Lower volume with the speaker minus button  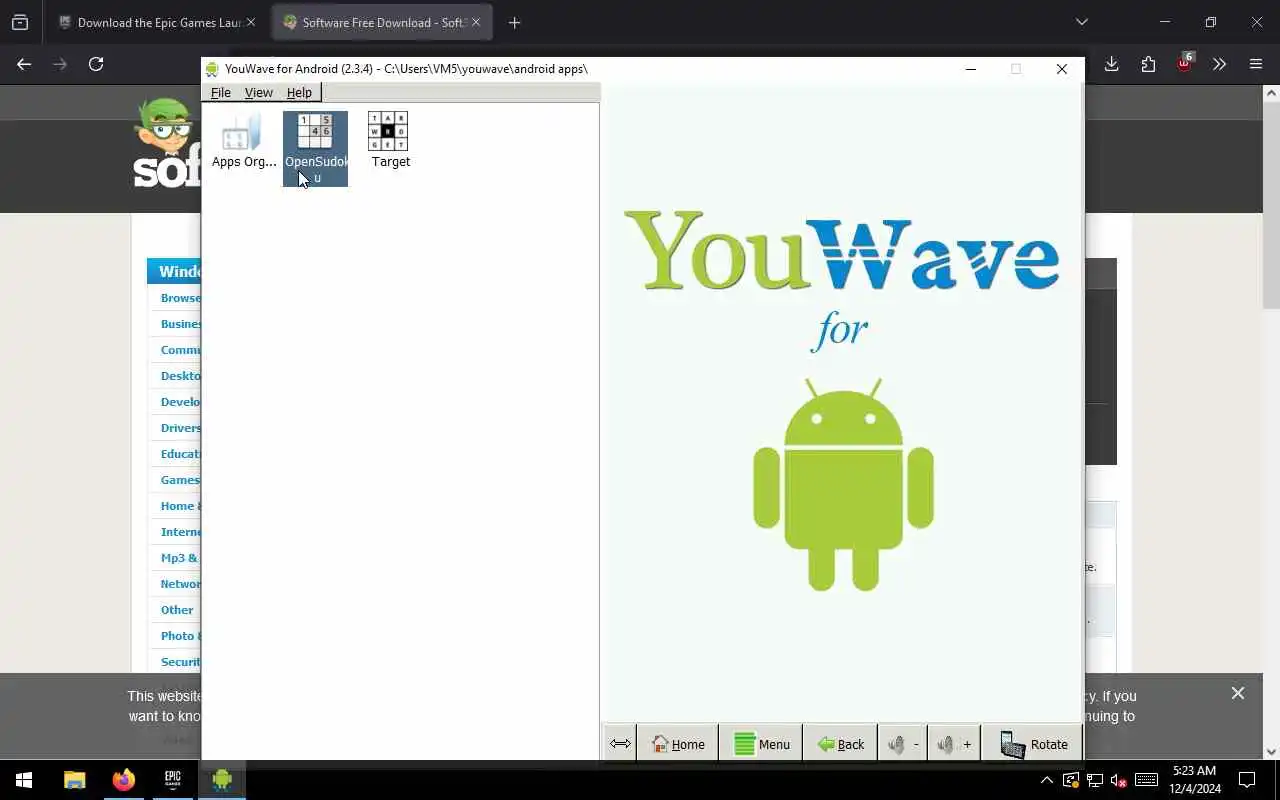point(902,744)
